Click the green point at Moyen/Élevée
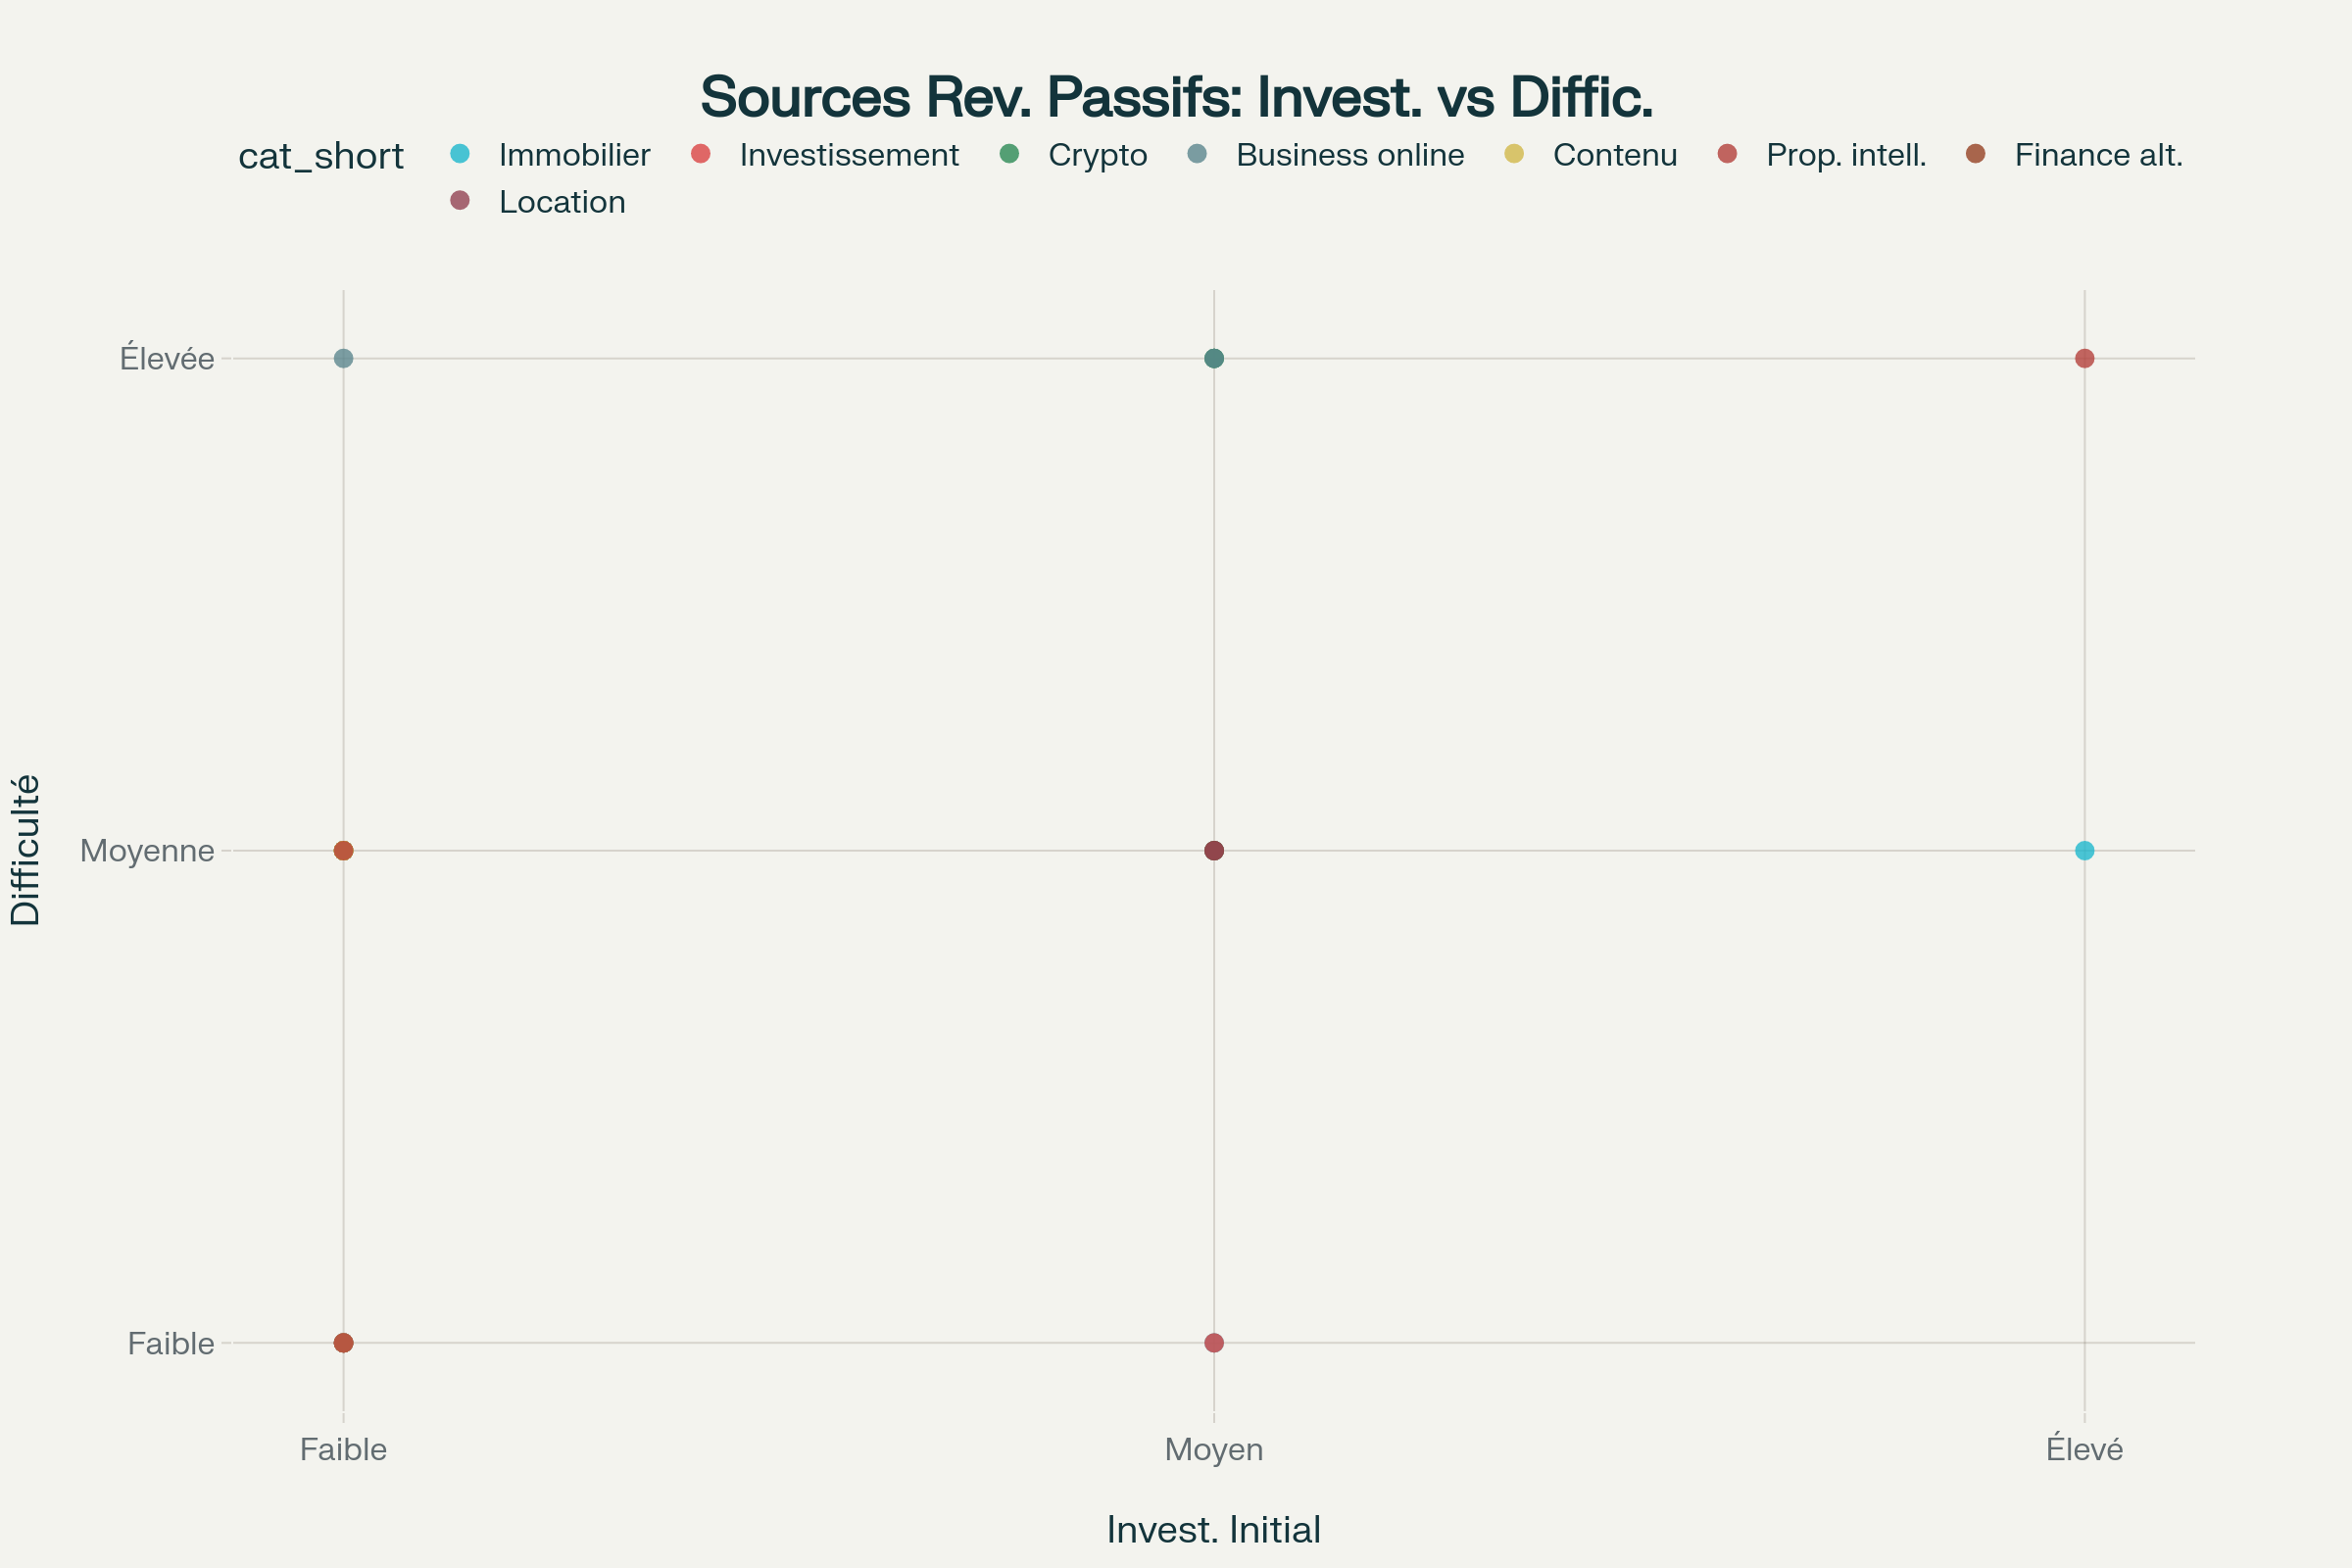The width and height of the screenshot is (2352, 1568). (x=1214, y=358)
